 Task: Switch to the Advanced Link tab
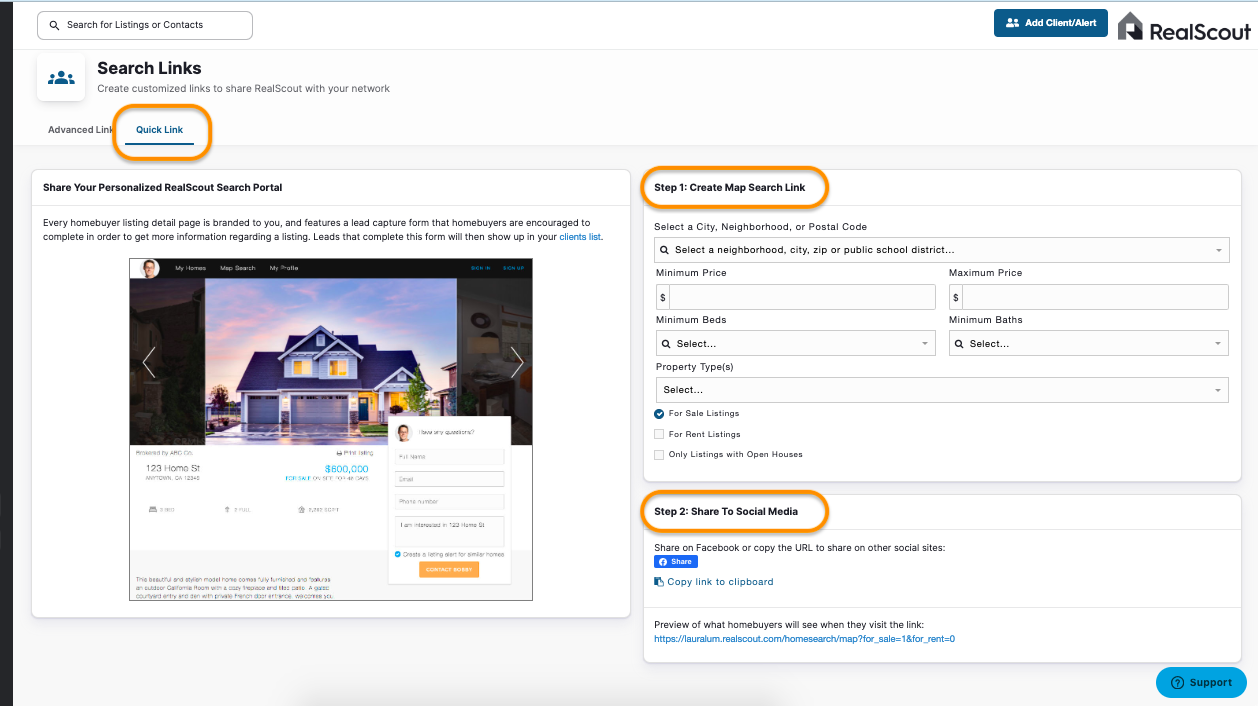(x=81, y=130)
